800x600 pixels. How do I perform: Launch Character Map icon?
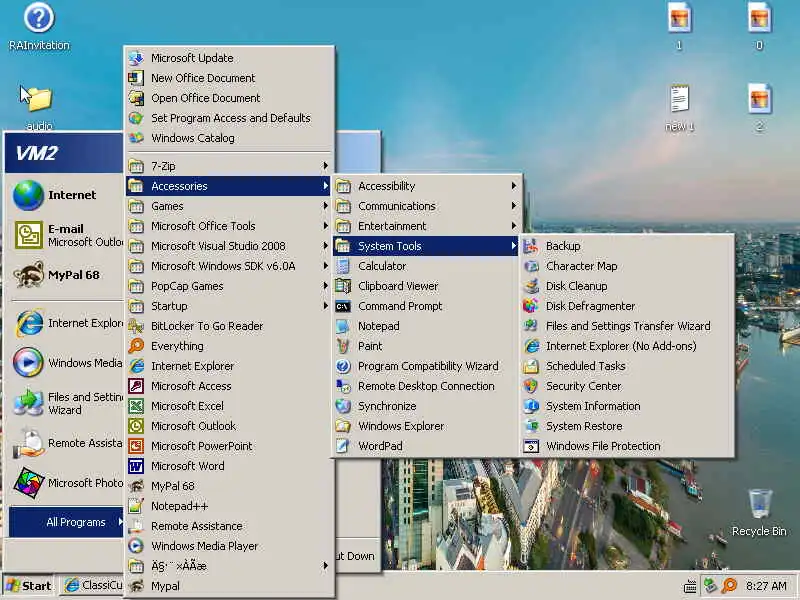pos(531,266)
